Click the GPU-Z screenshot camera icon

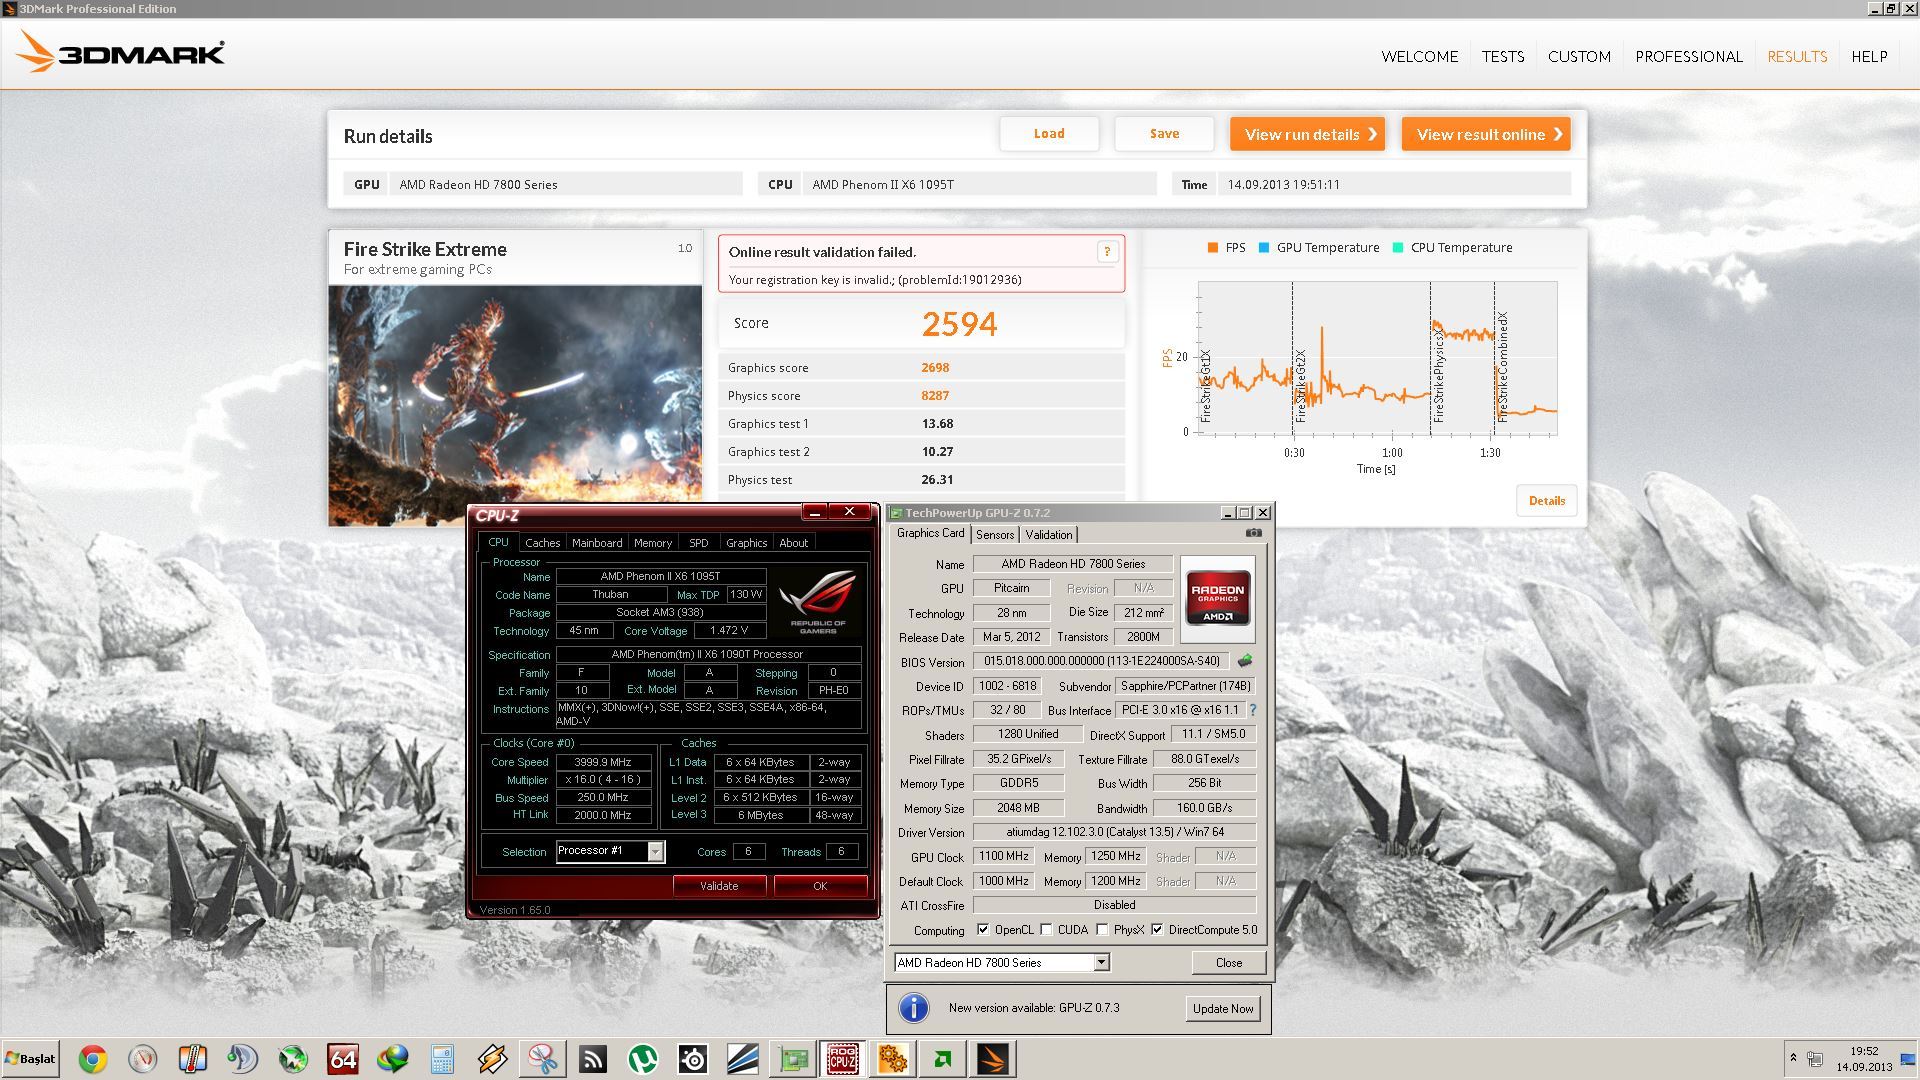1253,534
